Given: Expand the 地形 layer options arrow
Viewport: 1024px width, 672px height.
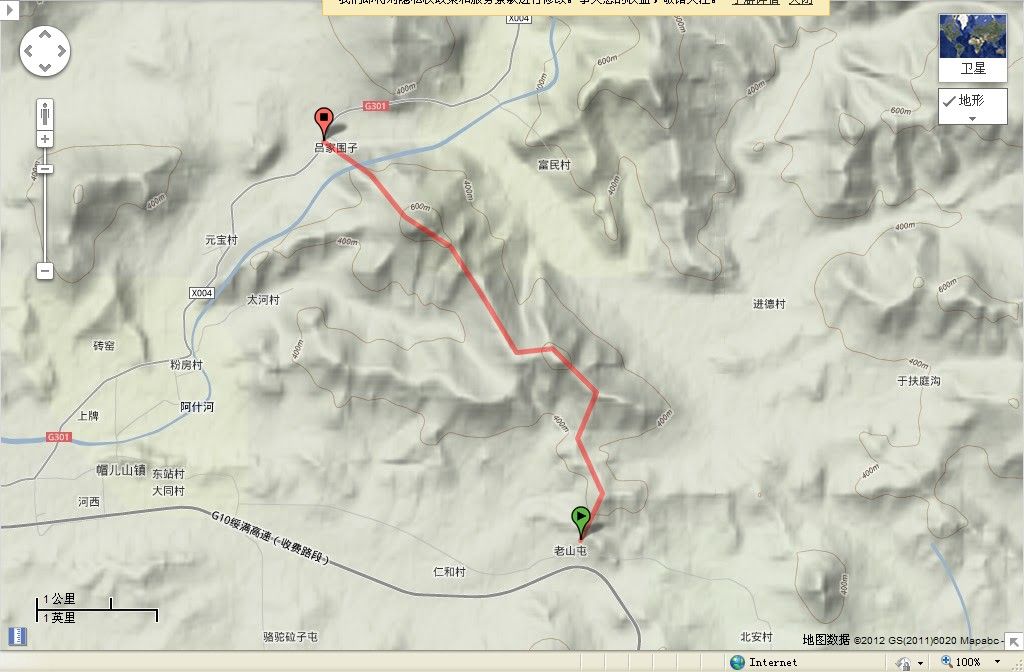Looking at the screenshot, I should point(972,119).
